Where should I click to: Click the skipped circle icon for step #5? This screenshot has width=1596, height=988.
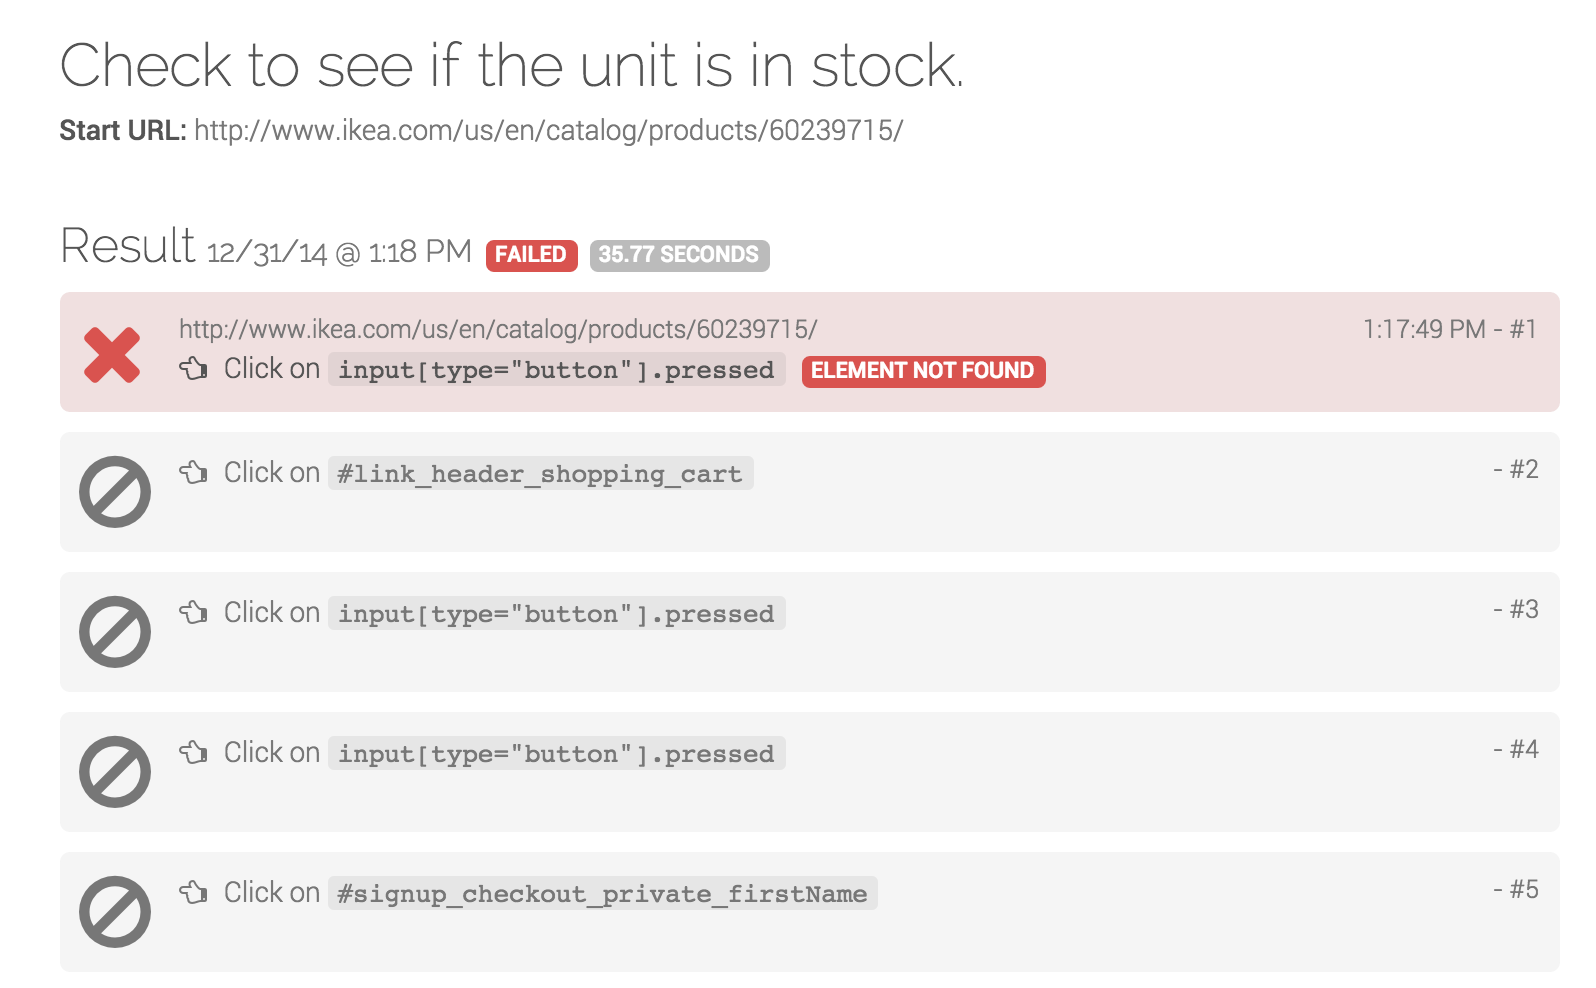115,912
